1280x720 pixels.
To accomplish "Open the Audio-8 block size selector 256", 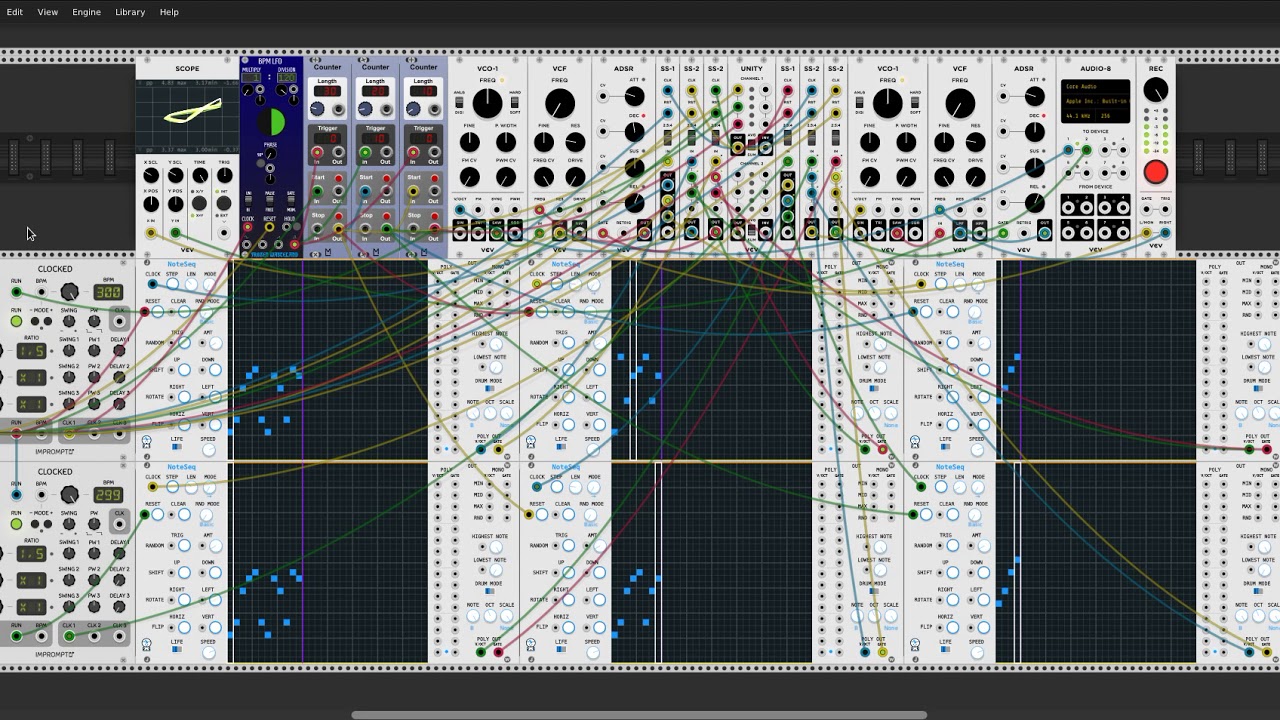I will 1113,115.
